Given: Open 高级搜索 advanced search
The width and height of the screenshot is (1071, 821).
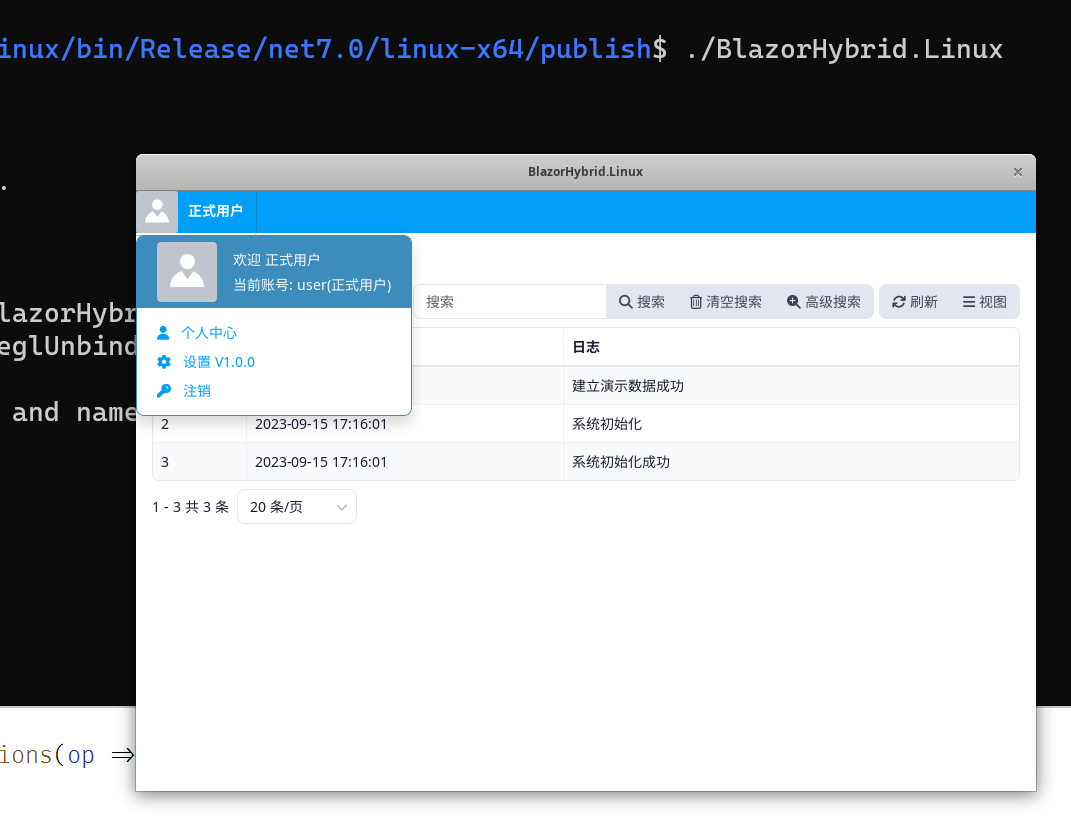Looking at the screenshot, I should (824, 302).
